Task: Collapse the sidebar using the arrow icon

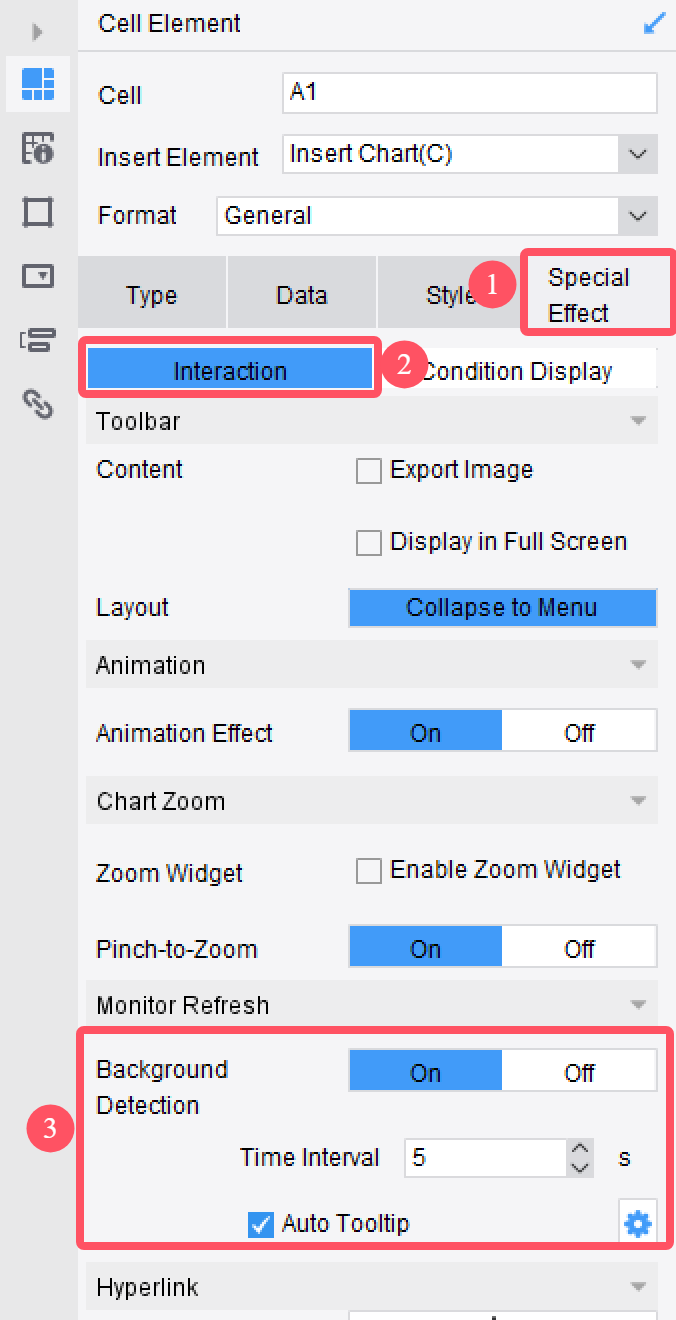Action: (x=37, y=32)
